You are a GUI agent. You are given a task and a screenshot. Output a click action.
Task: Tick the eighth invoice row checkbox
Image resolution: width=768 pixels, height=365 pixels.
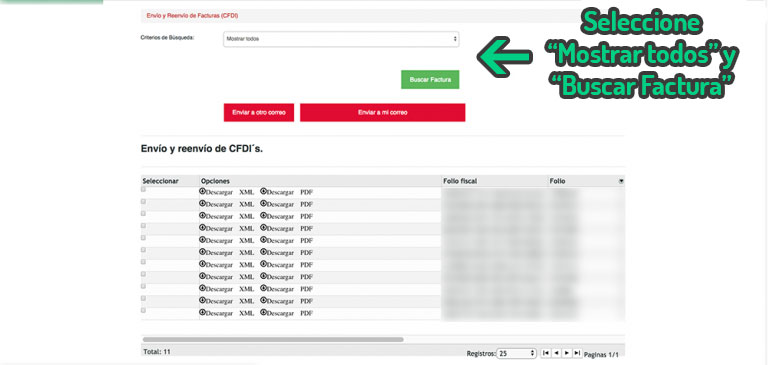(144, 273)
